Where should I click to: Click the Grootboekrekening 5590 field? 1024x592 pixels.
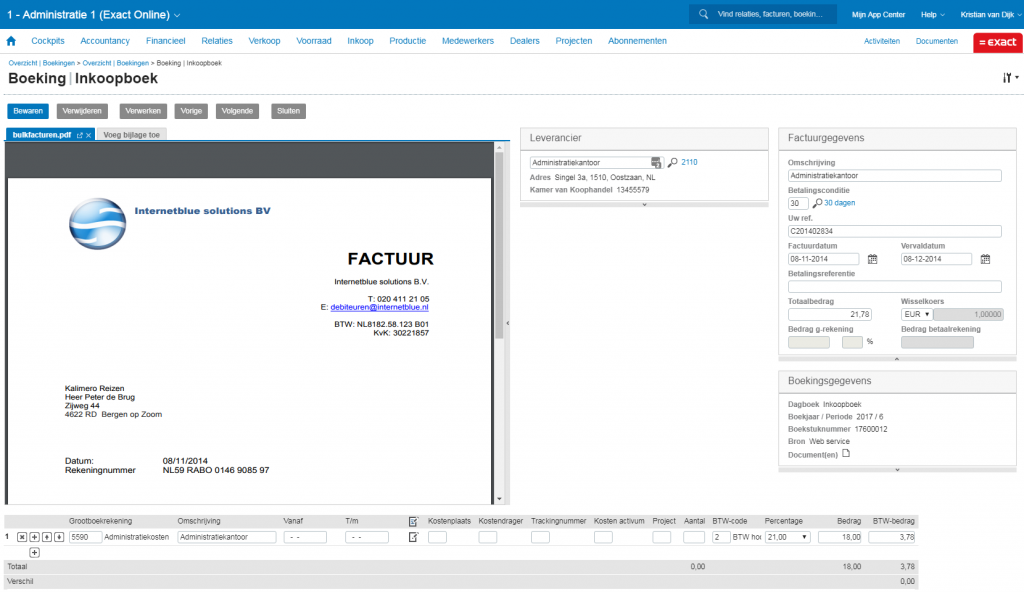[85, 537]
